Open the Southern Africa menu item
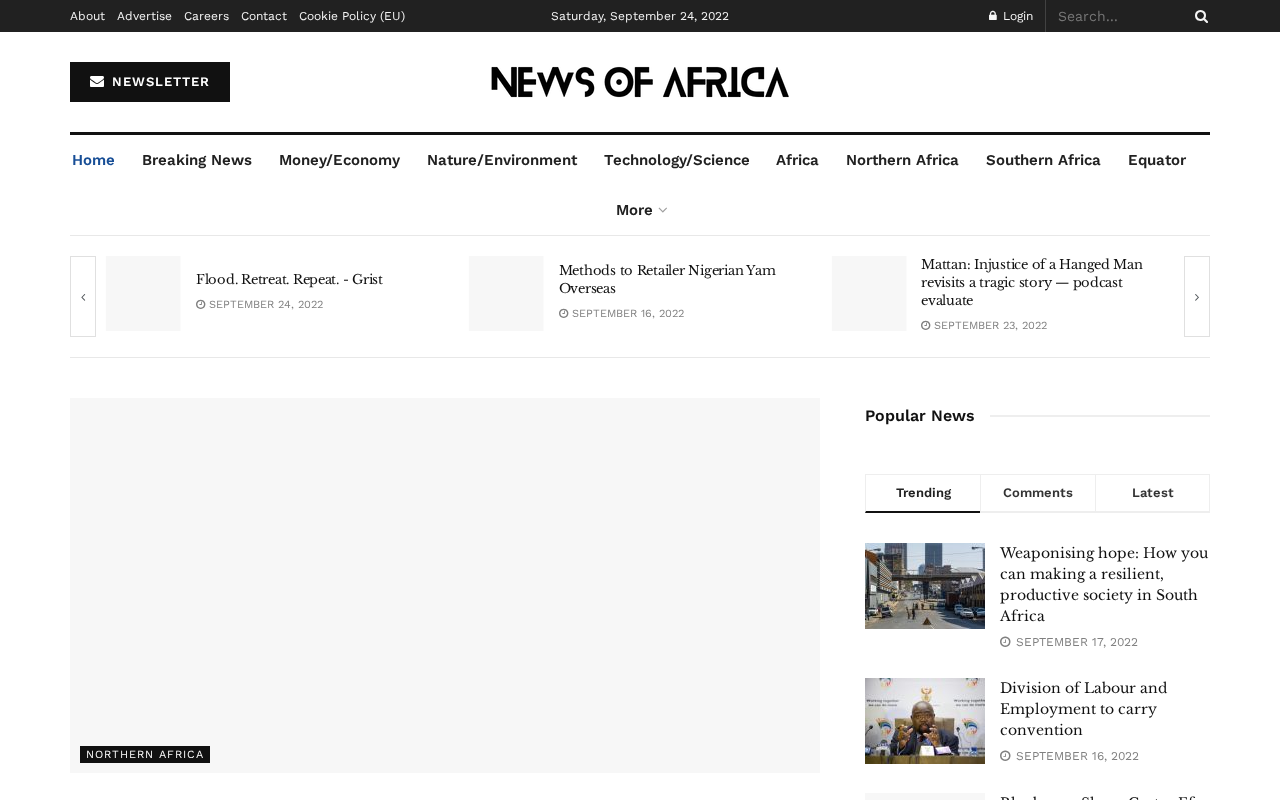 (x=1043, y=160)
